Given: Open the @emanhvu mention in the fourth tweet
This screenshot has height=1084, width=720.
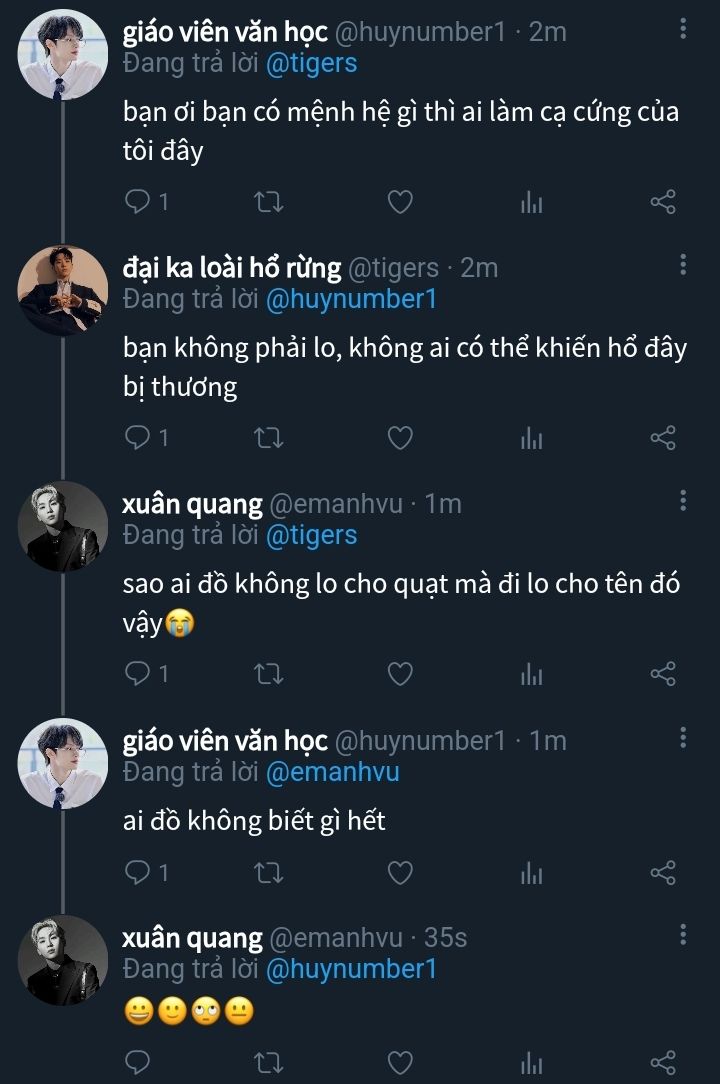Looking at the screenshot, I should (332, 771).
